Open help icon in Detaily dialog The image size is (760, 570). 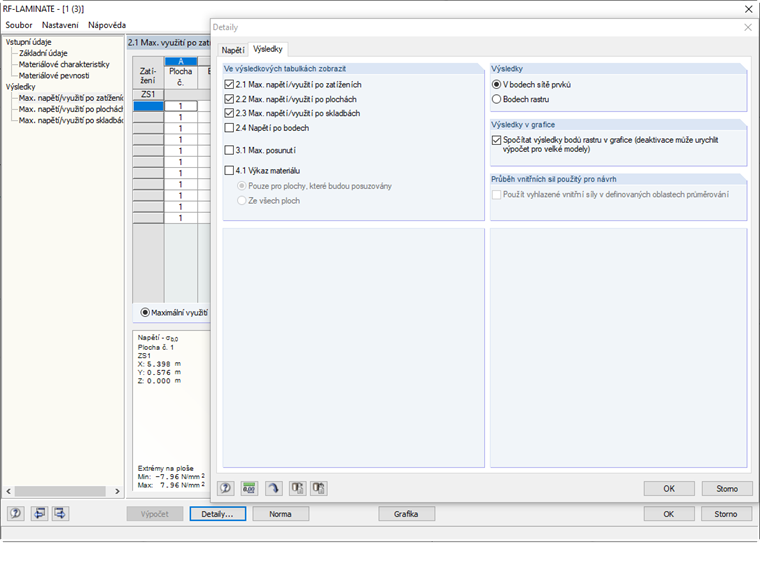tap(225, 488)
